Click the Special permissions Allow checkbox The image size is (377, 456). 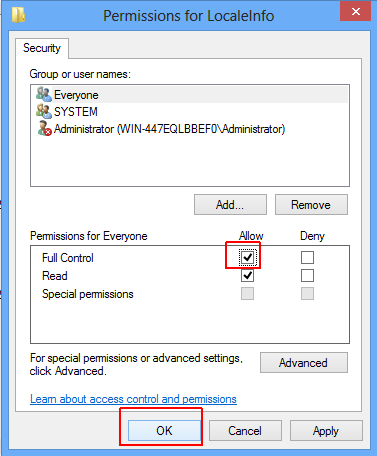(x=247, y=294)
